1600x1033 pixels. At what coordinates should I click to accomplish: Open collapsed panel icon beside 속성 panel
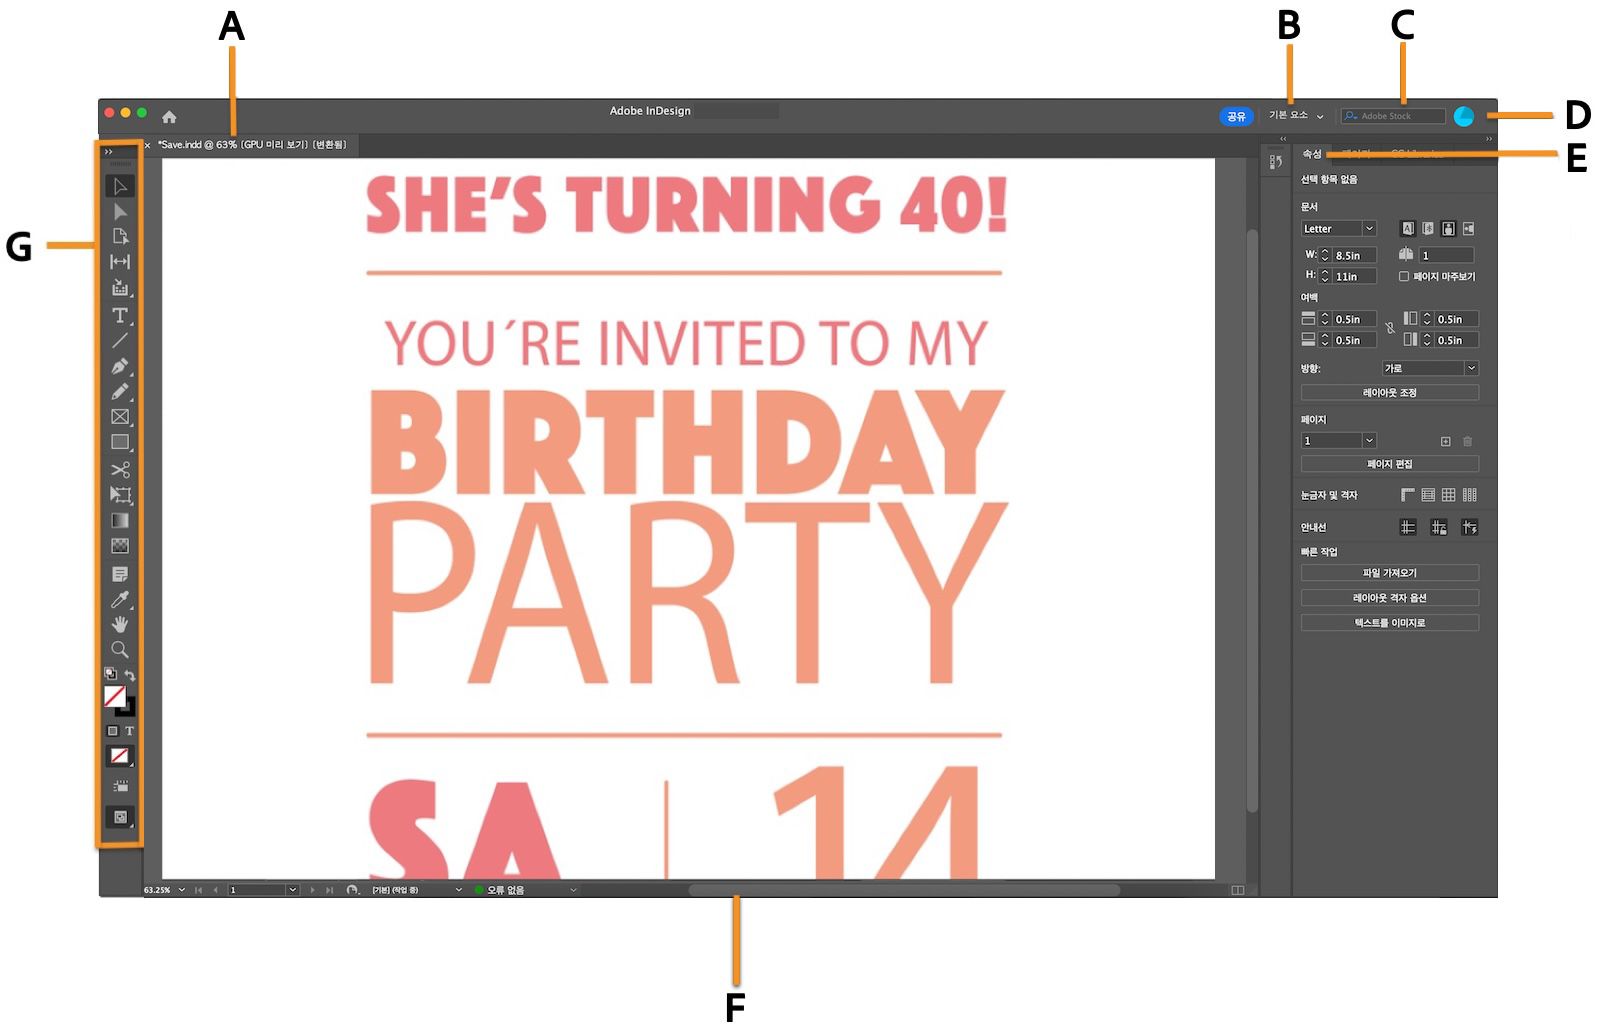pyautogui.click(x=1276, y=162)
